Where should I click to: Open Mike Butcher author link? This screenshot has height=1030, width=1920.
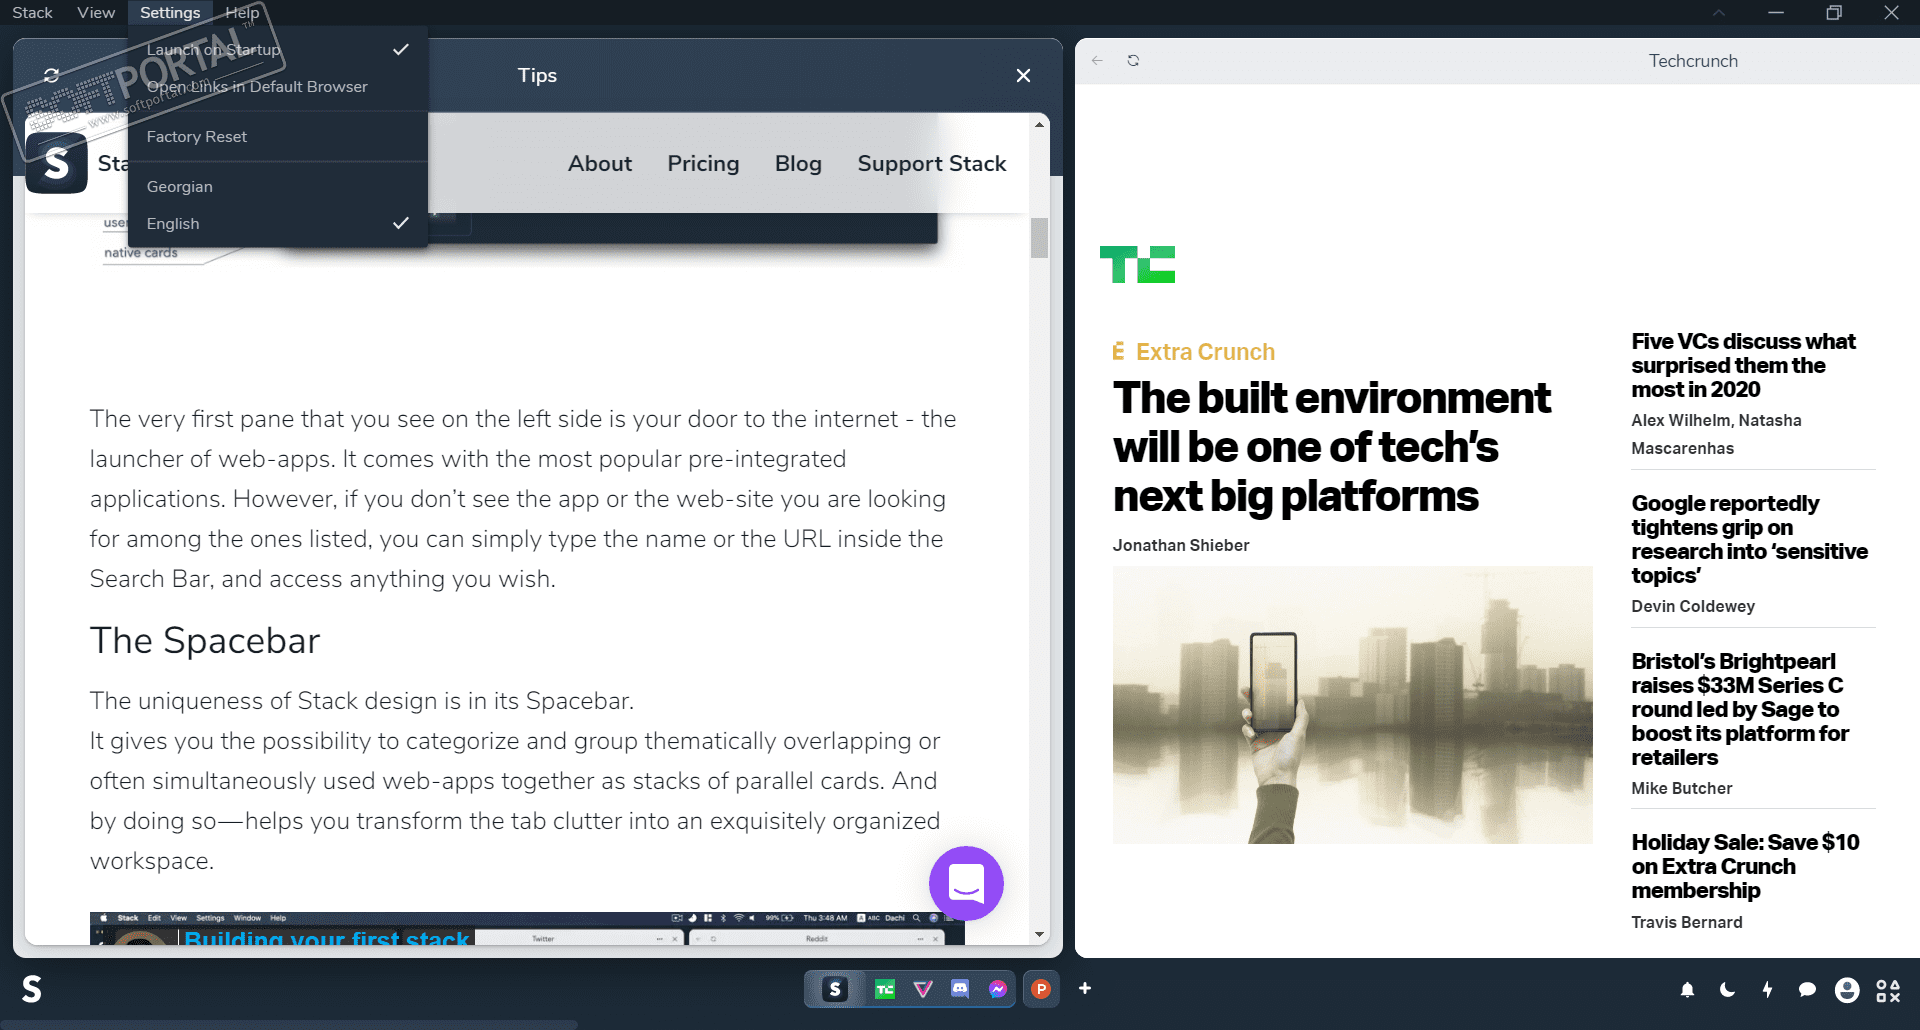pos(1682,788)
